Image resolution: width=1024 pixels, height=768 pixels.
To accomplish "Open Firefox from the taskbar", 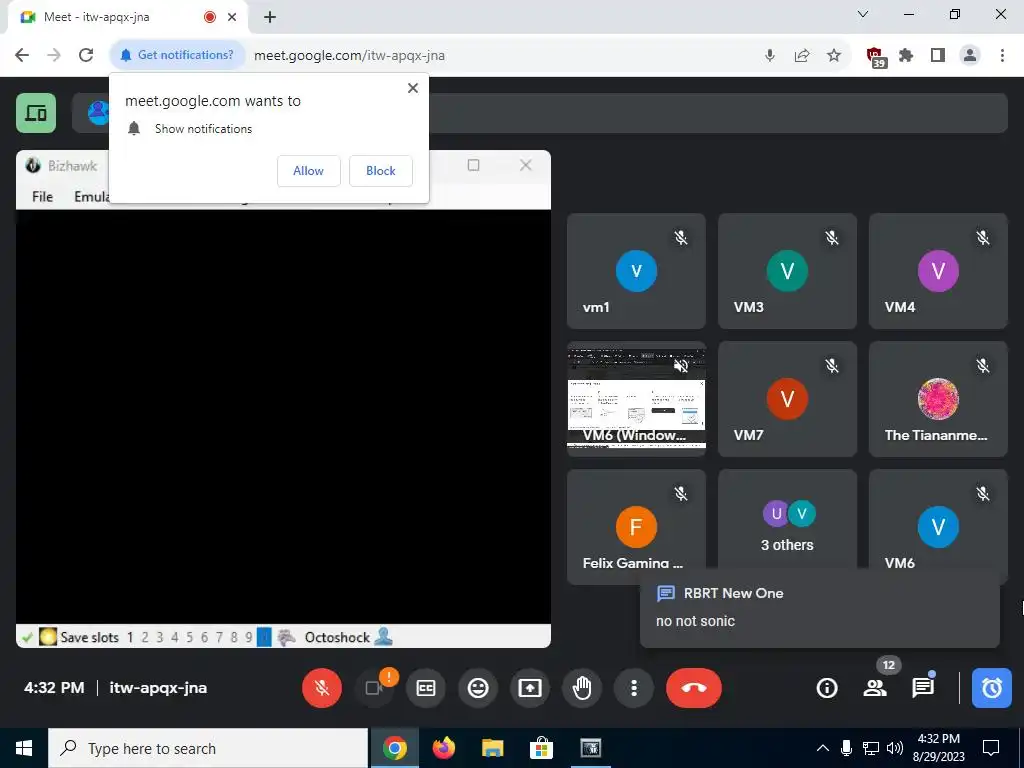I will (443, 748).
